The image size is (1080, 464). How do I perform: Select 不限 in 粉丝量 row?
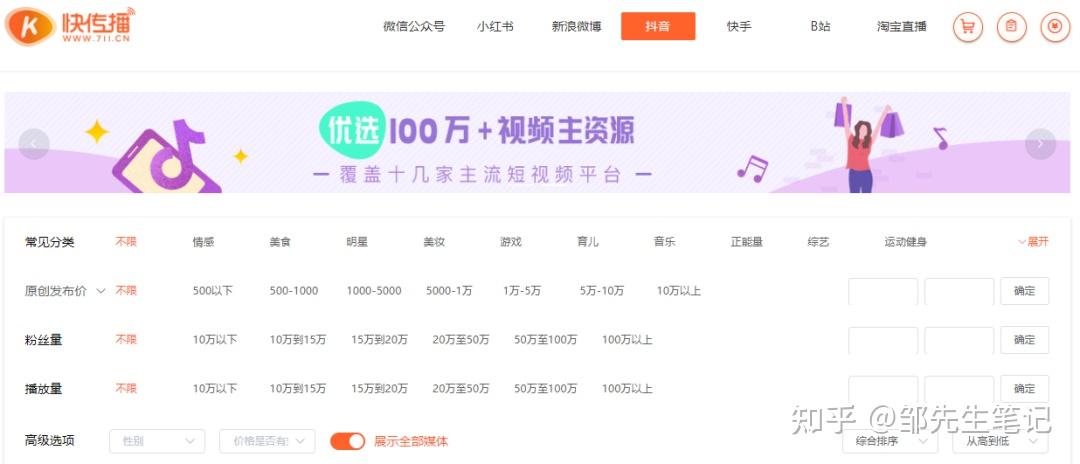click(x=126, y=339)
